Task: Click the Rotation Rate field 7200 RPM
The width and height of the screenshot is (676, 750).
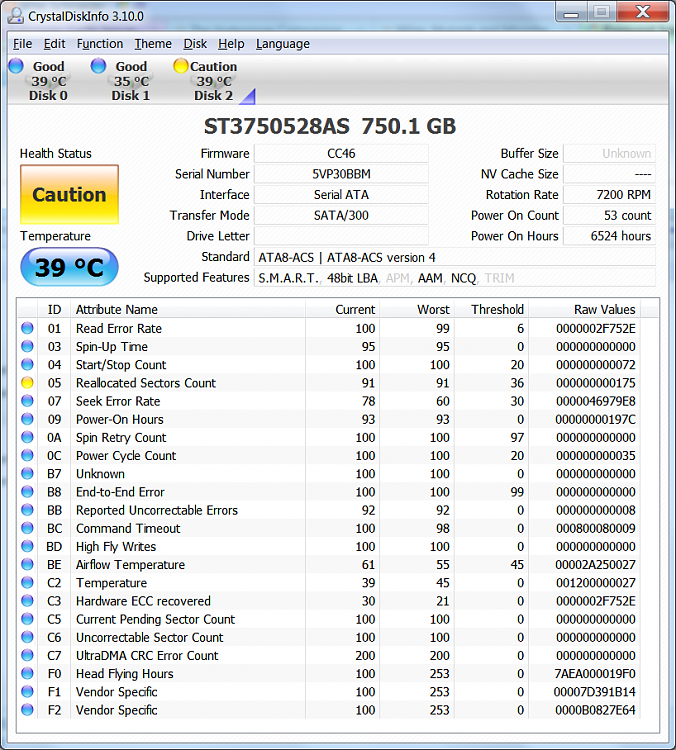Action: [610, 195]
